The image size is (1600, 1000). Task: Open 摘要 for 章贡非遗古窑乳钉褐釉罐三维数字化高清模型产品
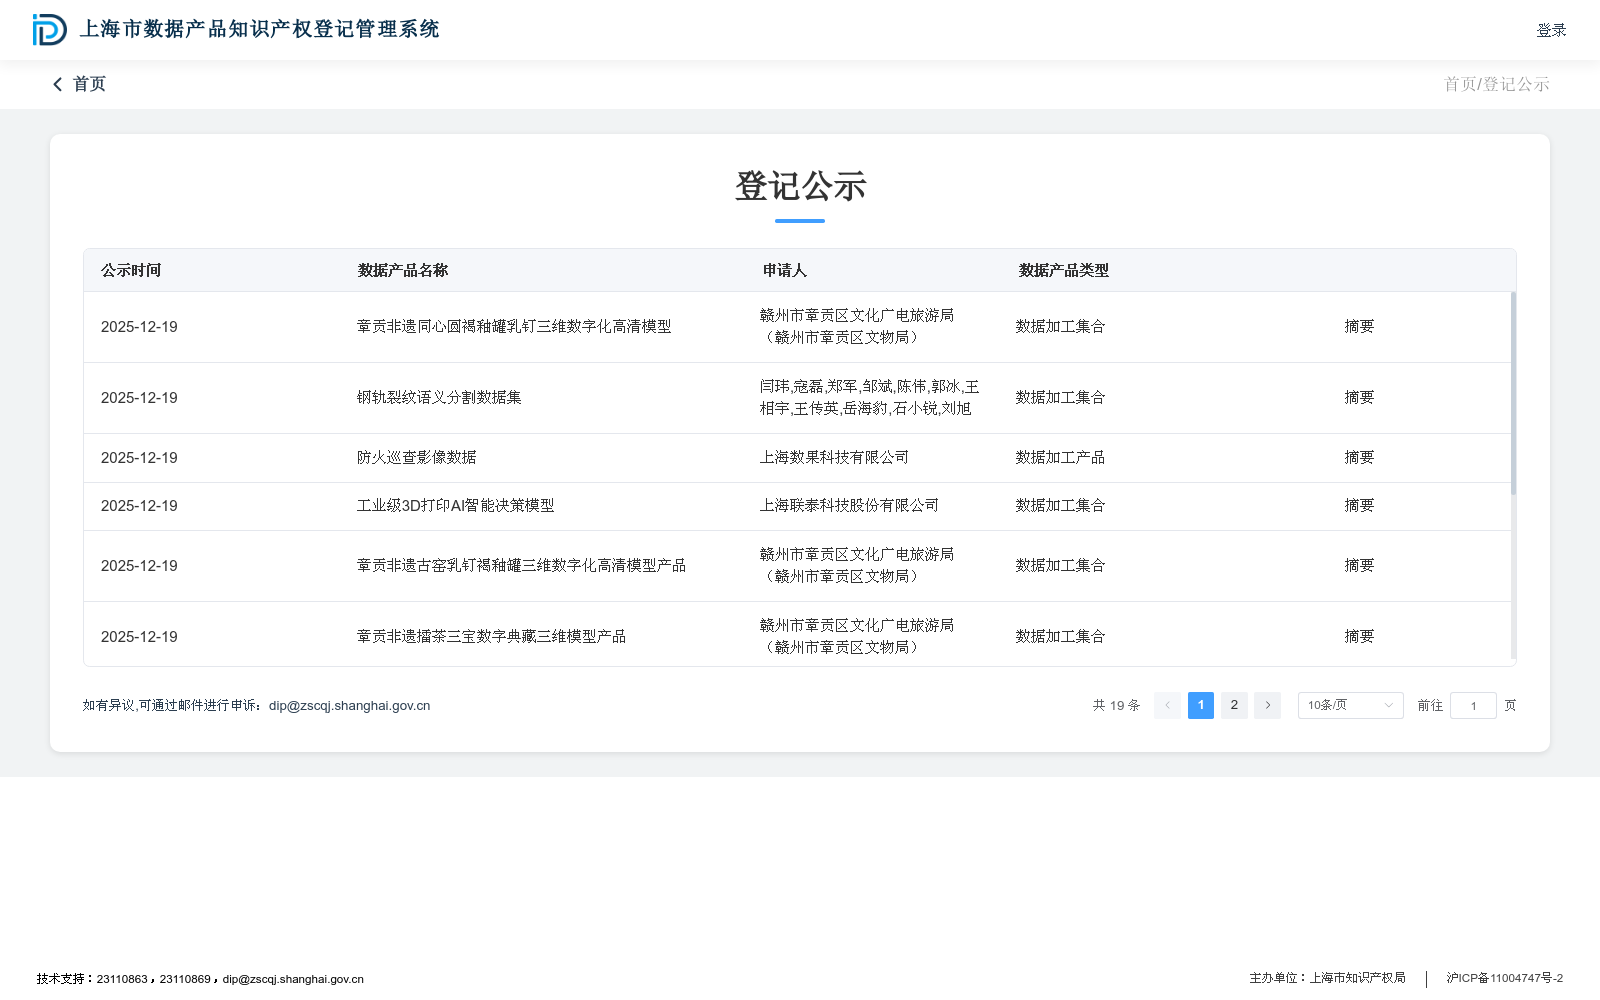[x=1359, y=566]
